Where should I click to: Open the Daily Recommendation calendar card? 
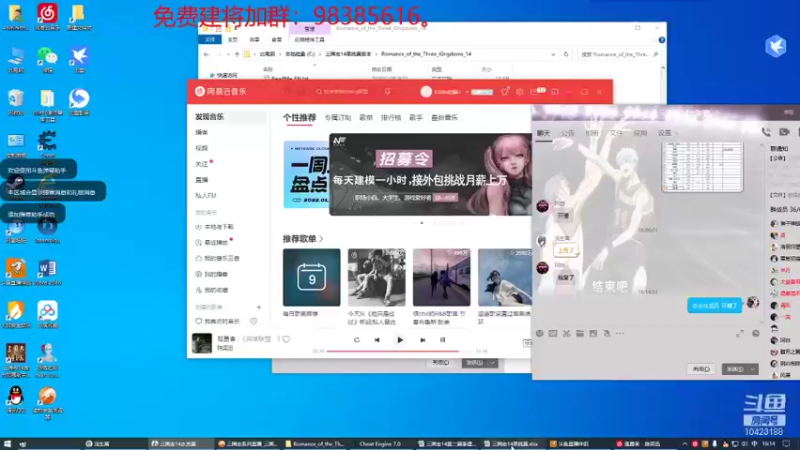coord(311,278)
